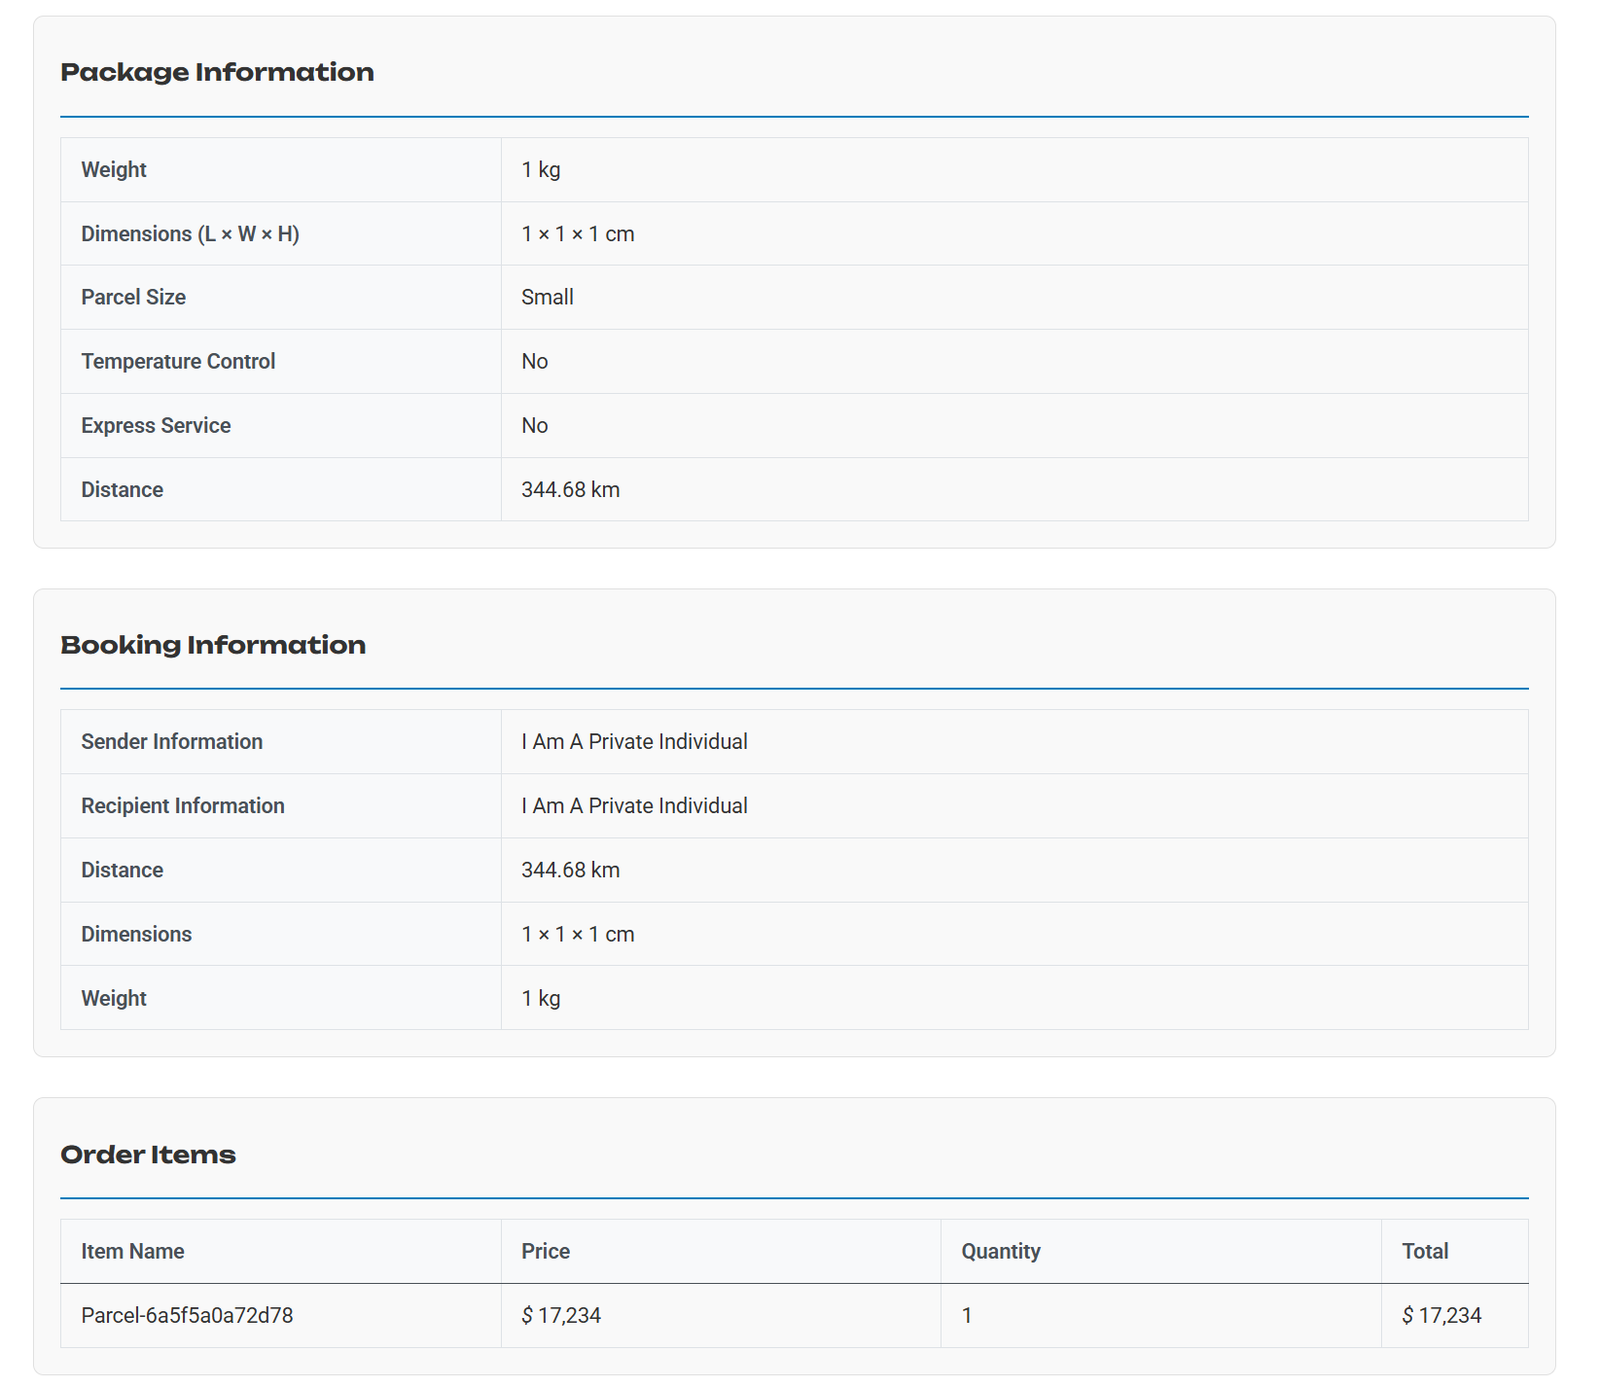The height and width of the screenshot is (1388, 1600).
Task: Click the Small parcel size value
Action: tap(547, 297)
